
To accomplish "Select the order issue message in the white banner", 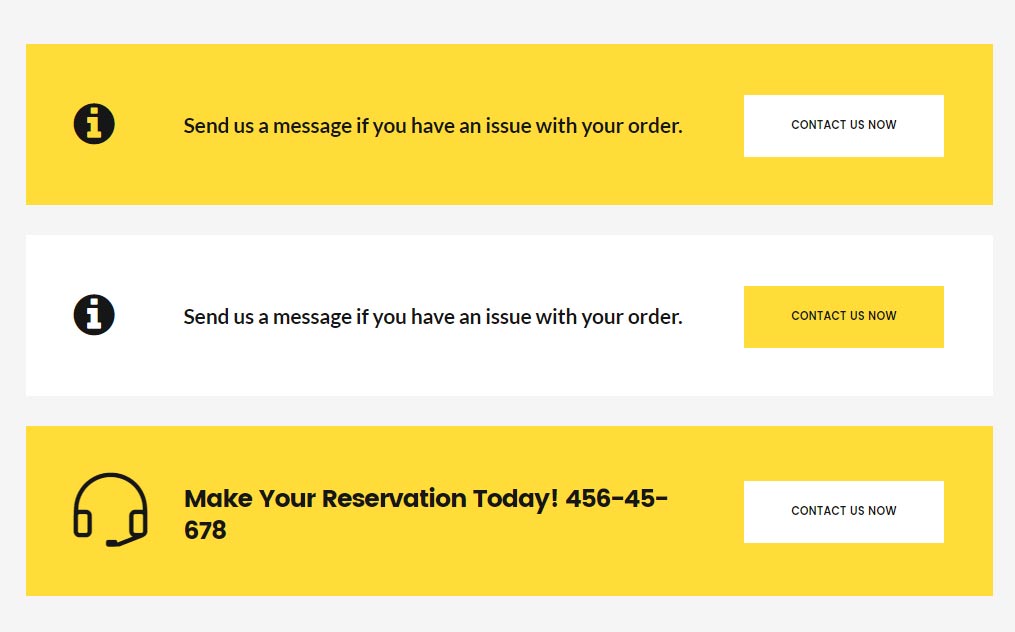I will point(433,317).
